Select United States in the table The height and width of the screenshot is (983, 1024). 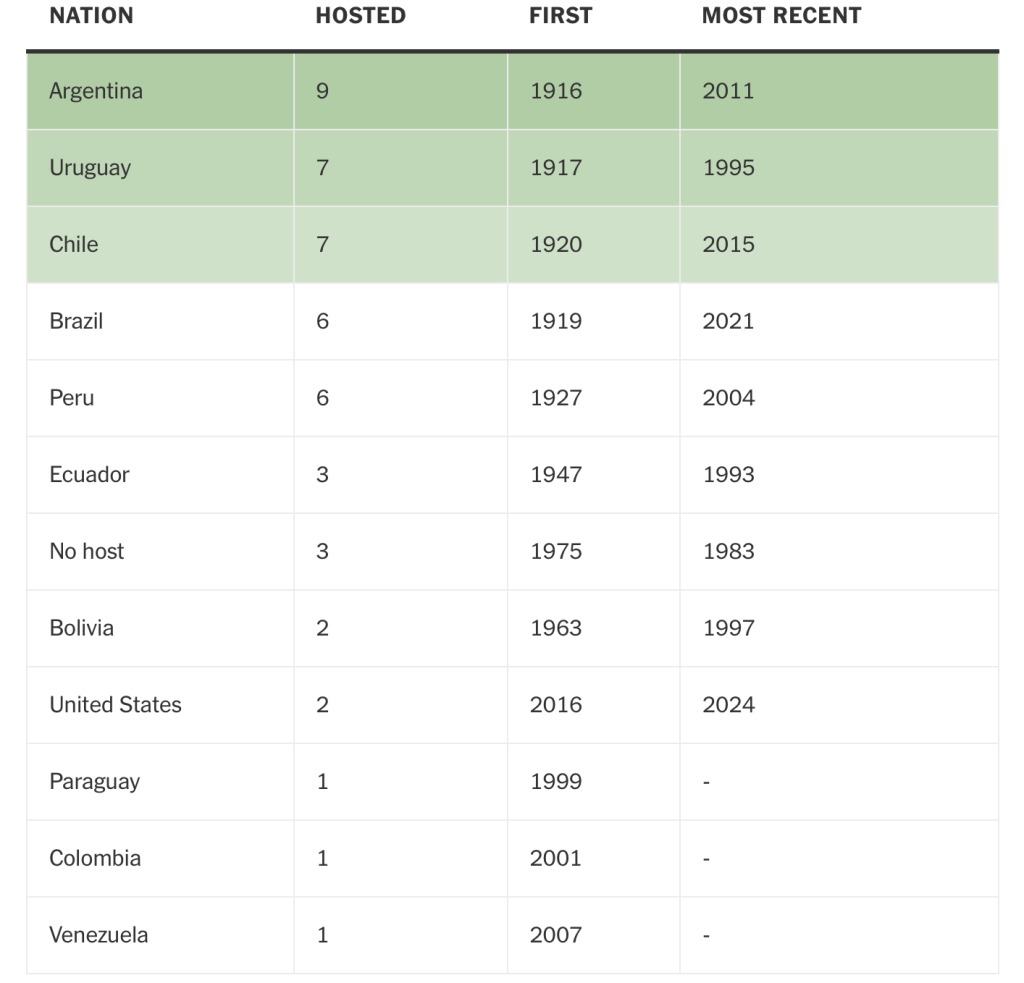point(115,705)
